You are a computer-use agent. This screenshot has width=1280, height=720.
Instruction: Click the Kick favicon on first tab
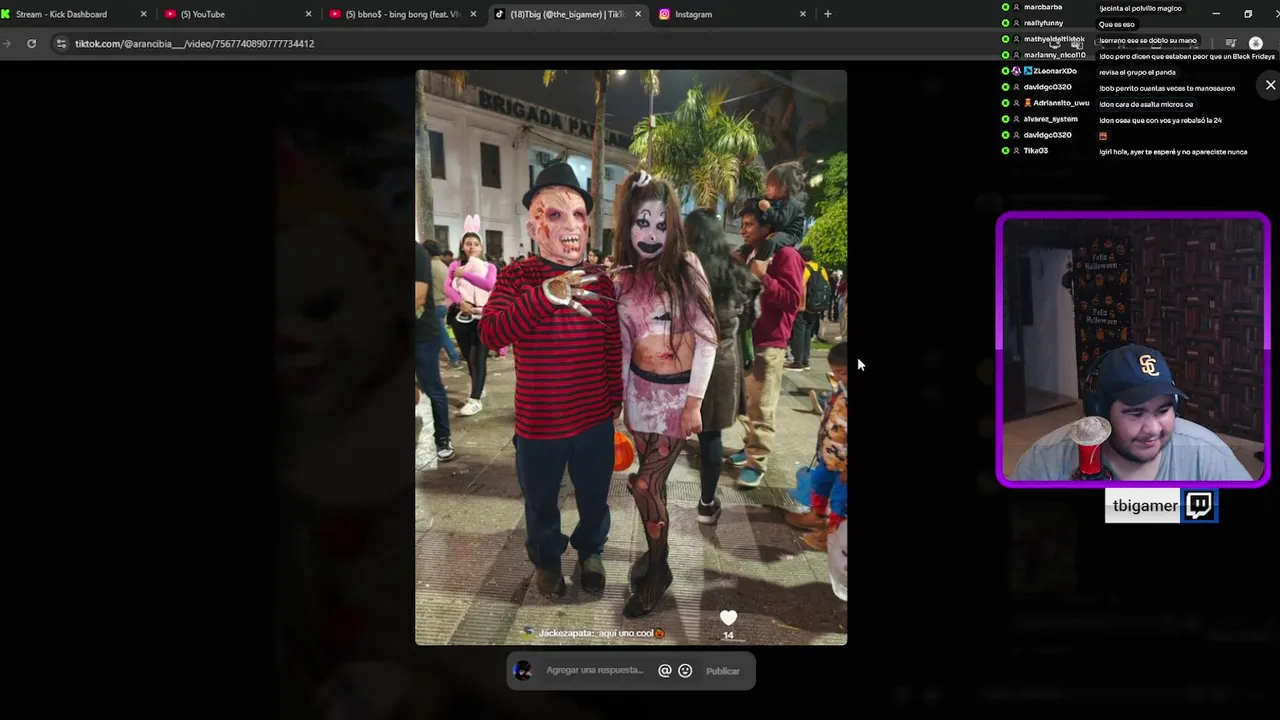coord(6,14)
